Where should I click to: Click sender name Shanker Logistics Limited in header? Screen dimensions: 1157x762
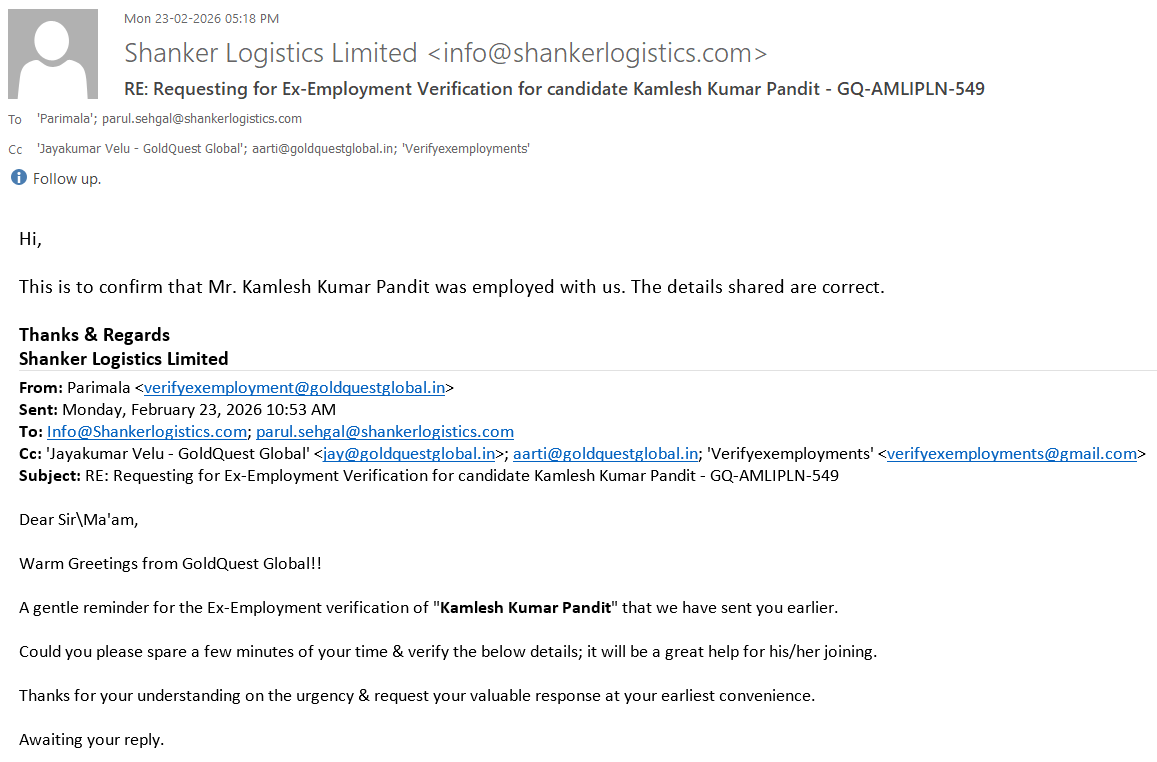[x=270, y=53]
